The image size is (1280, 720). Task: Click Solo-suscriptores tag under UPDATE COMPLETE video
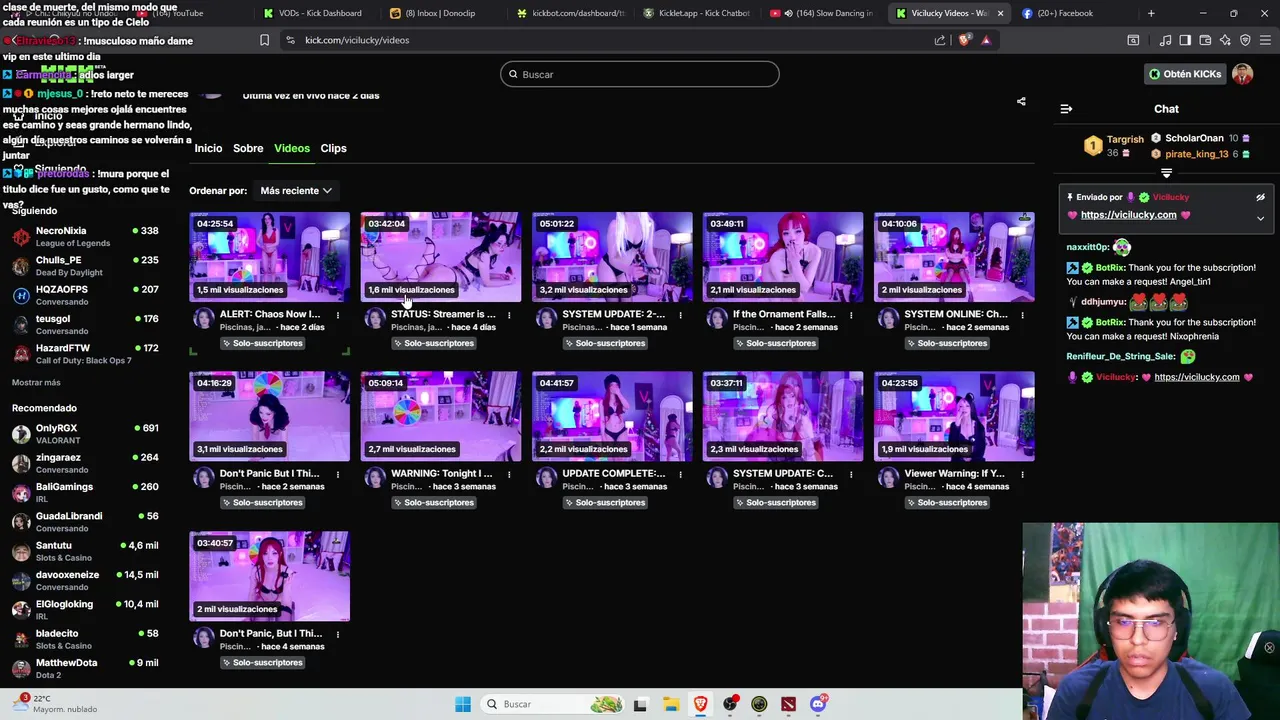[x=604, y=503]
